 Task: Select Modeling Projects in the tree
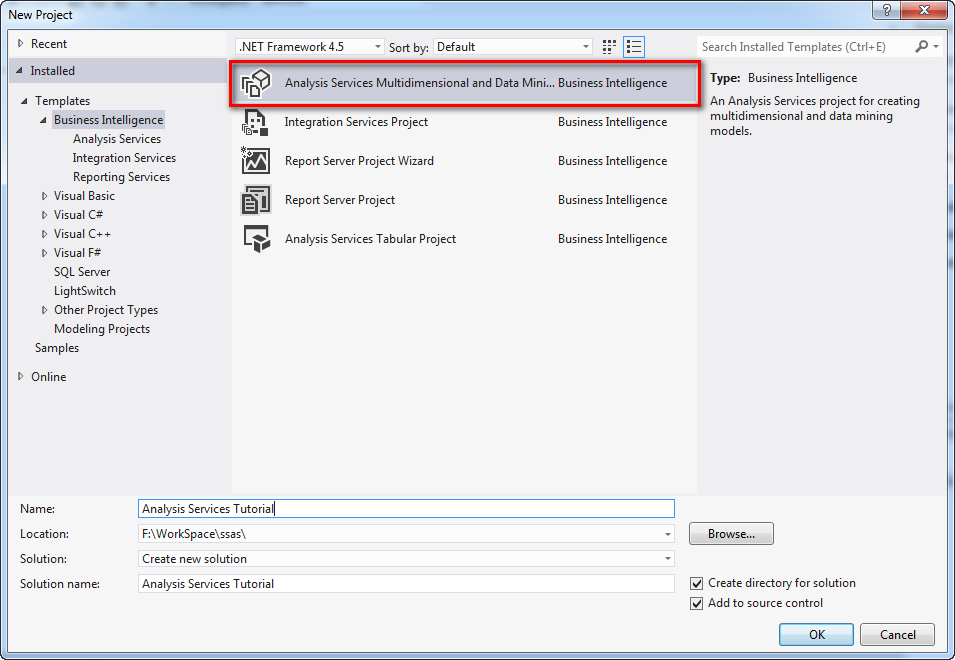tap(102, 329)
